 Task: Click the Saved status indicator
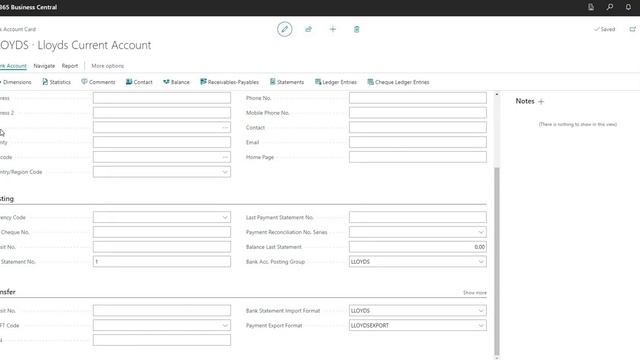(604, 29)
